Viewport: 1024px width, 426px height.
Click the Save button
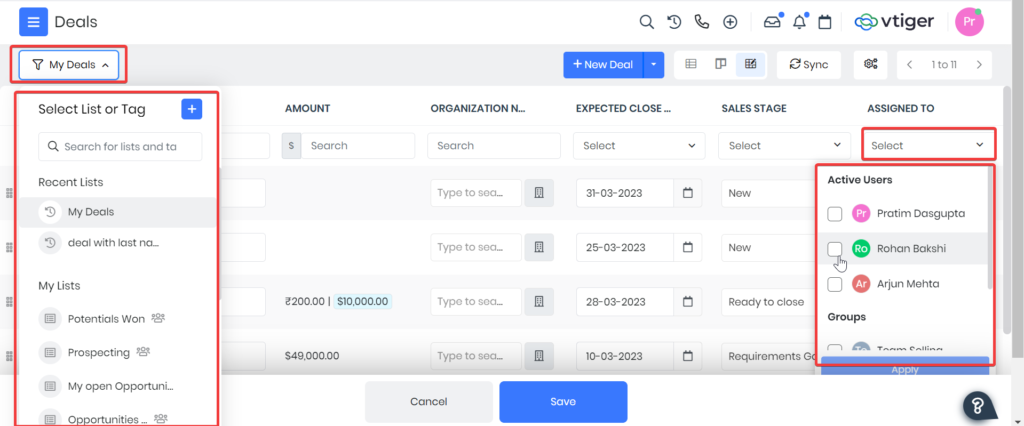coord(563,402)
